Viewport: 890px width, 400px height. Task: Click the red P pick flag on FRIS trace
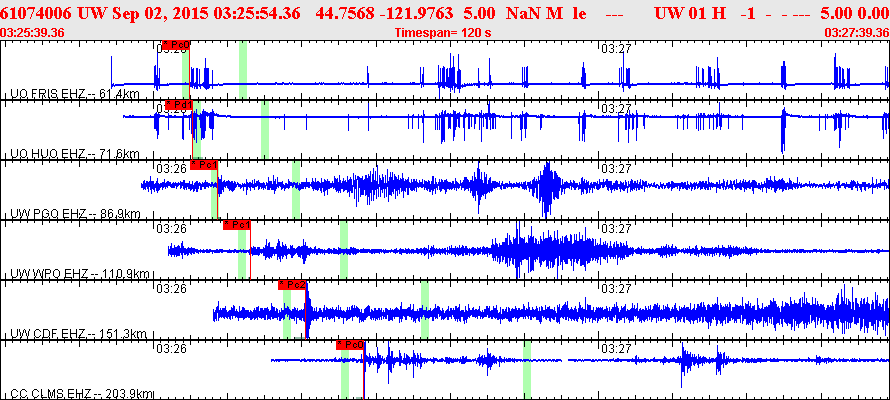[x=175, y=46]
